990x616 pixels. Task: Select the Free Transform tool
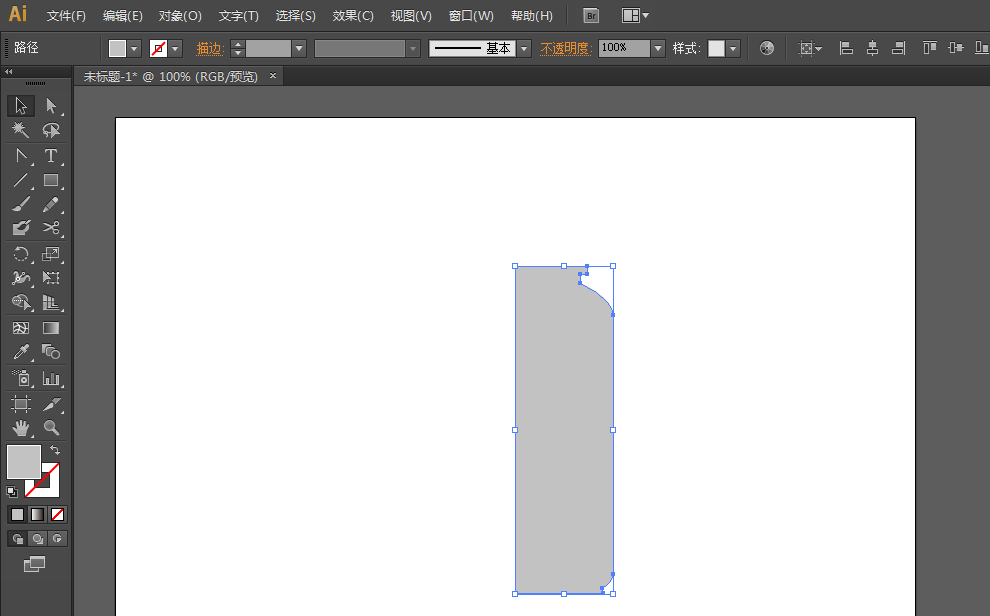click(51, 278)
